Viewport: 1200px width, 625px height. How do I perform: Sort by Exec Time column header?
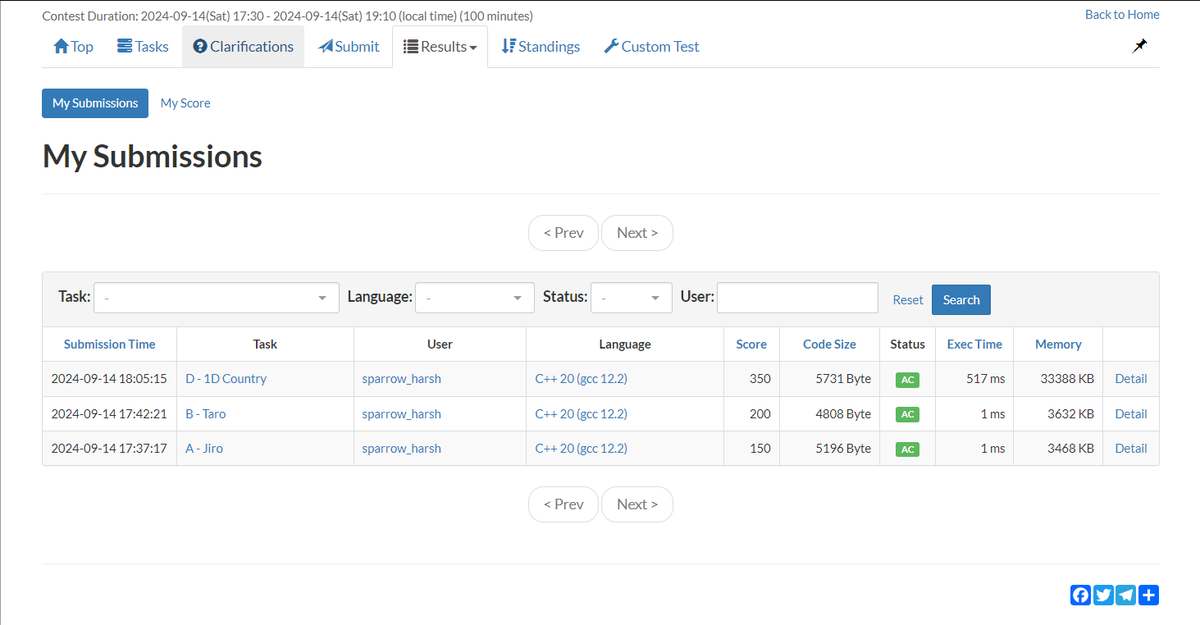[974, 344]
